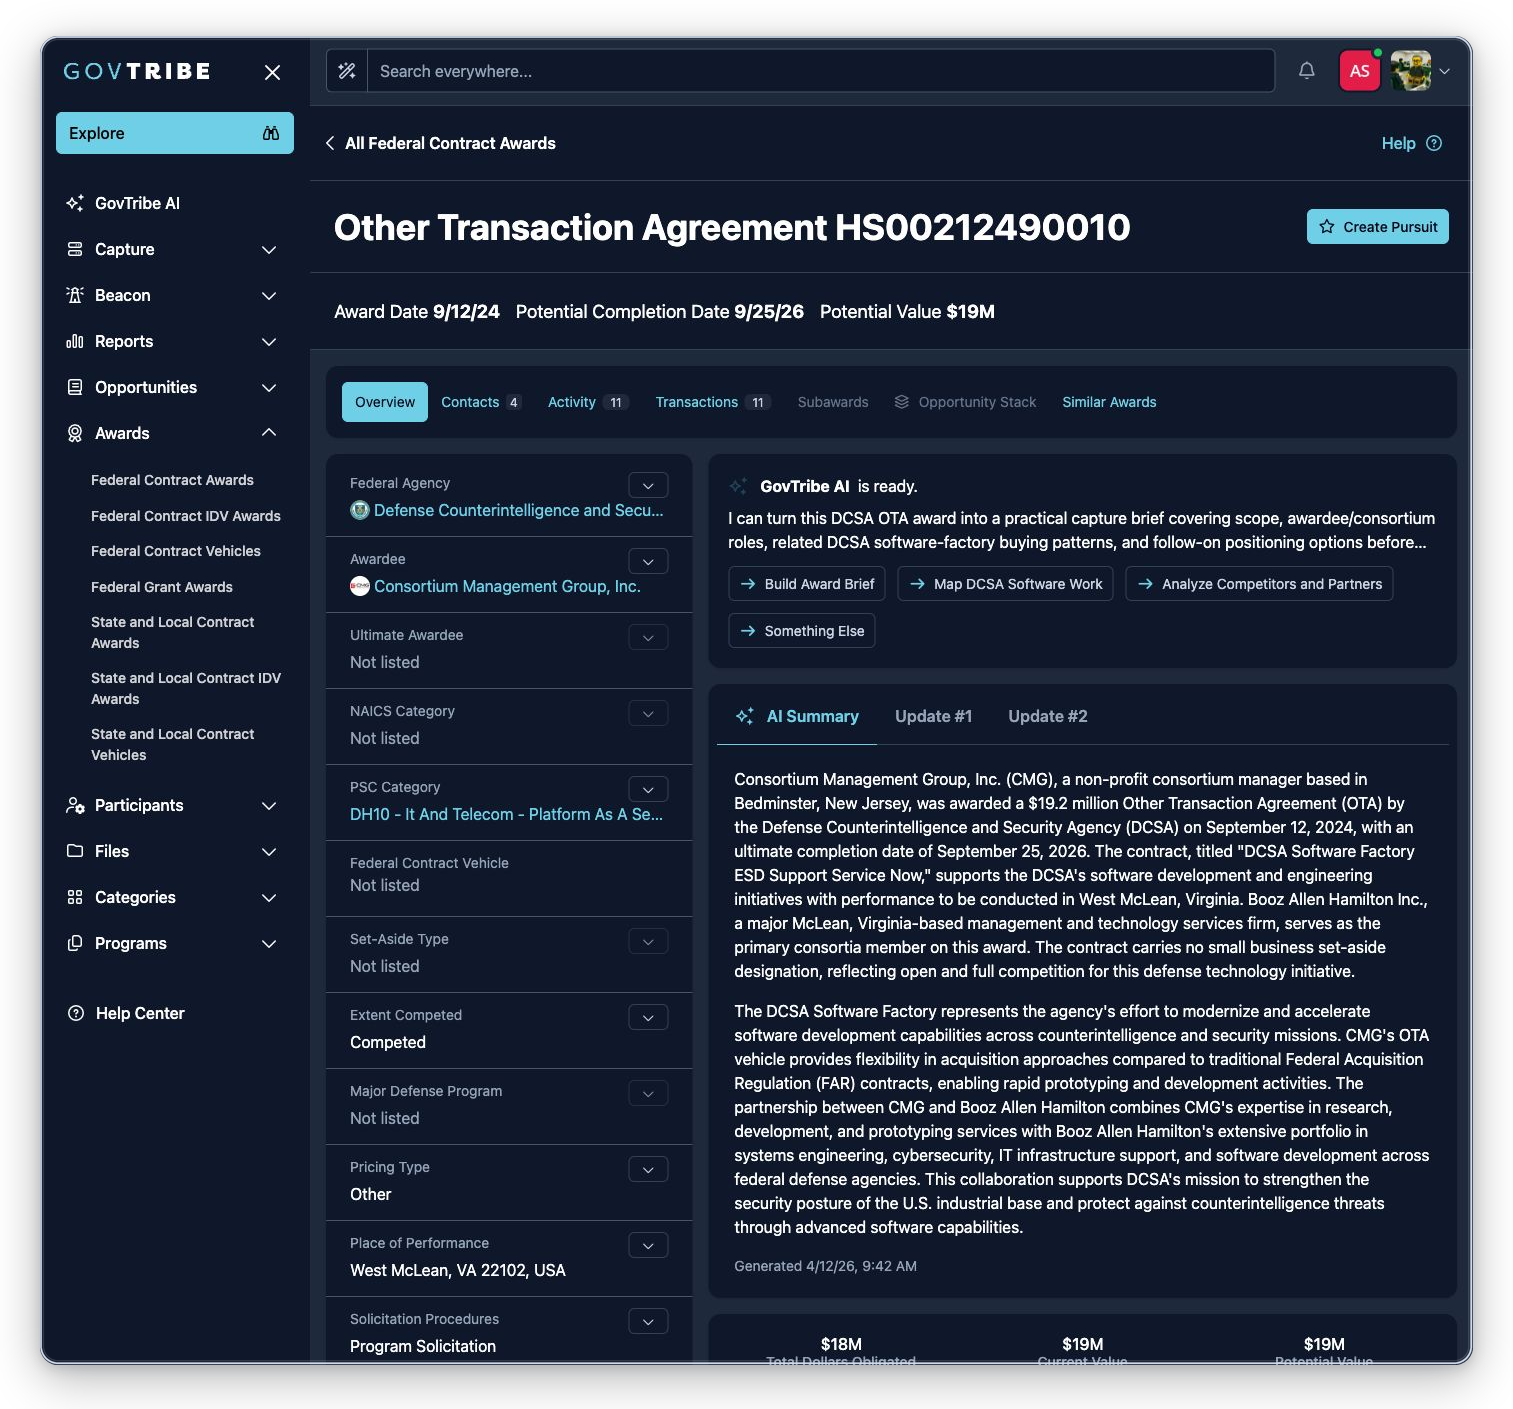
Task: Click the Help circle icon at top right
Action: click(1434, 143)
